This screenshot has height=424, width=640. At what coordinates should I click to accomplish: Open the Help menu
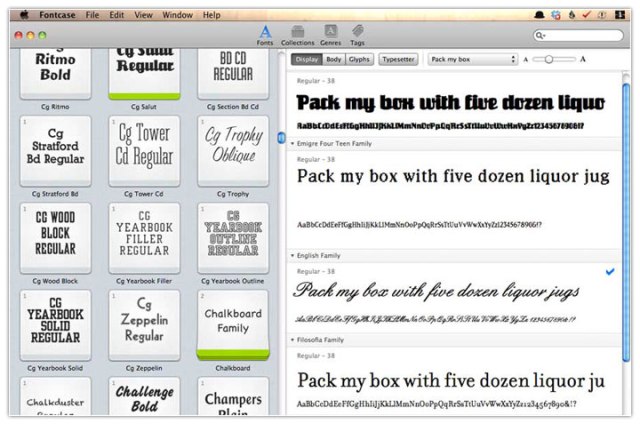[x=211, y=15]
